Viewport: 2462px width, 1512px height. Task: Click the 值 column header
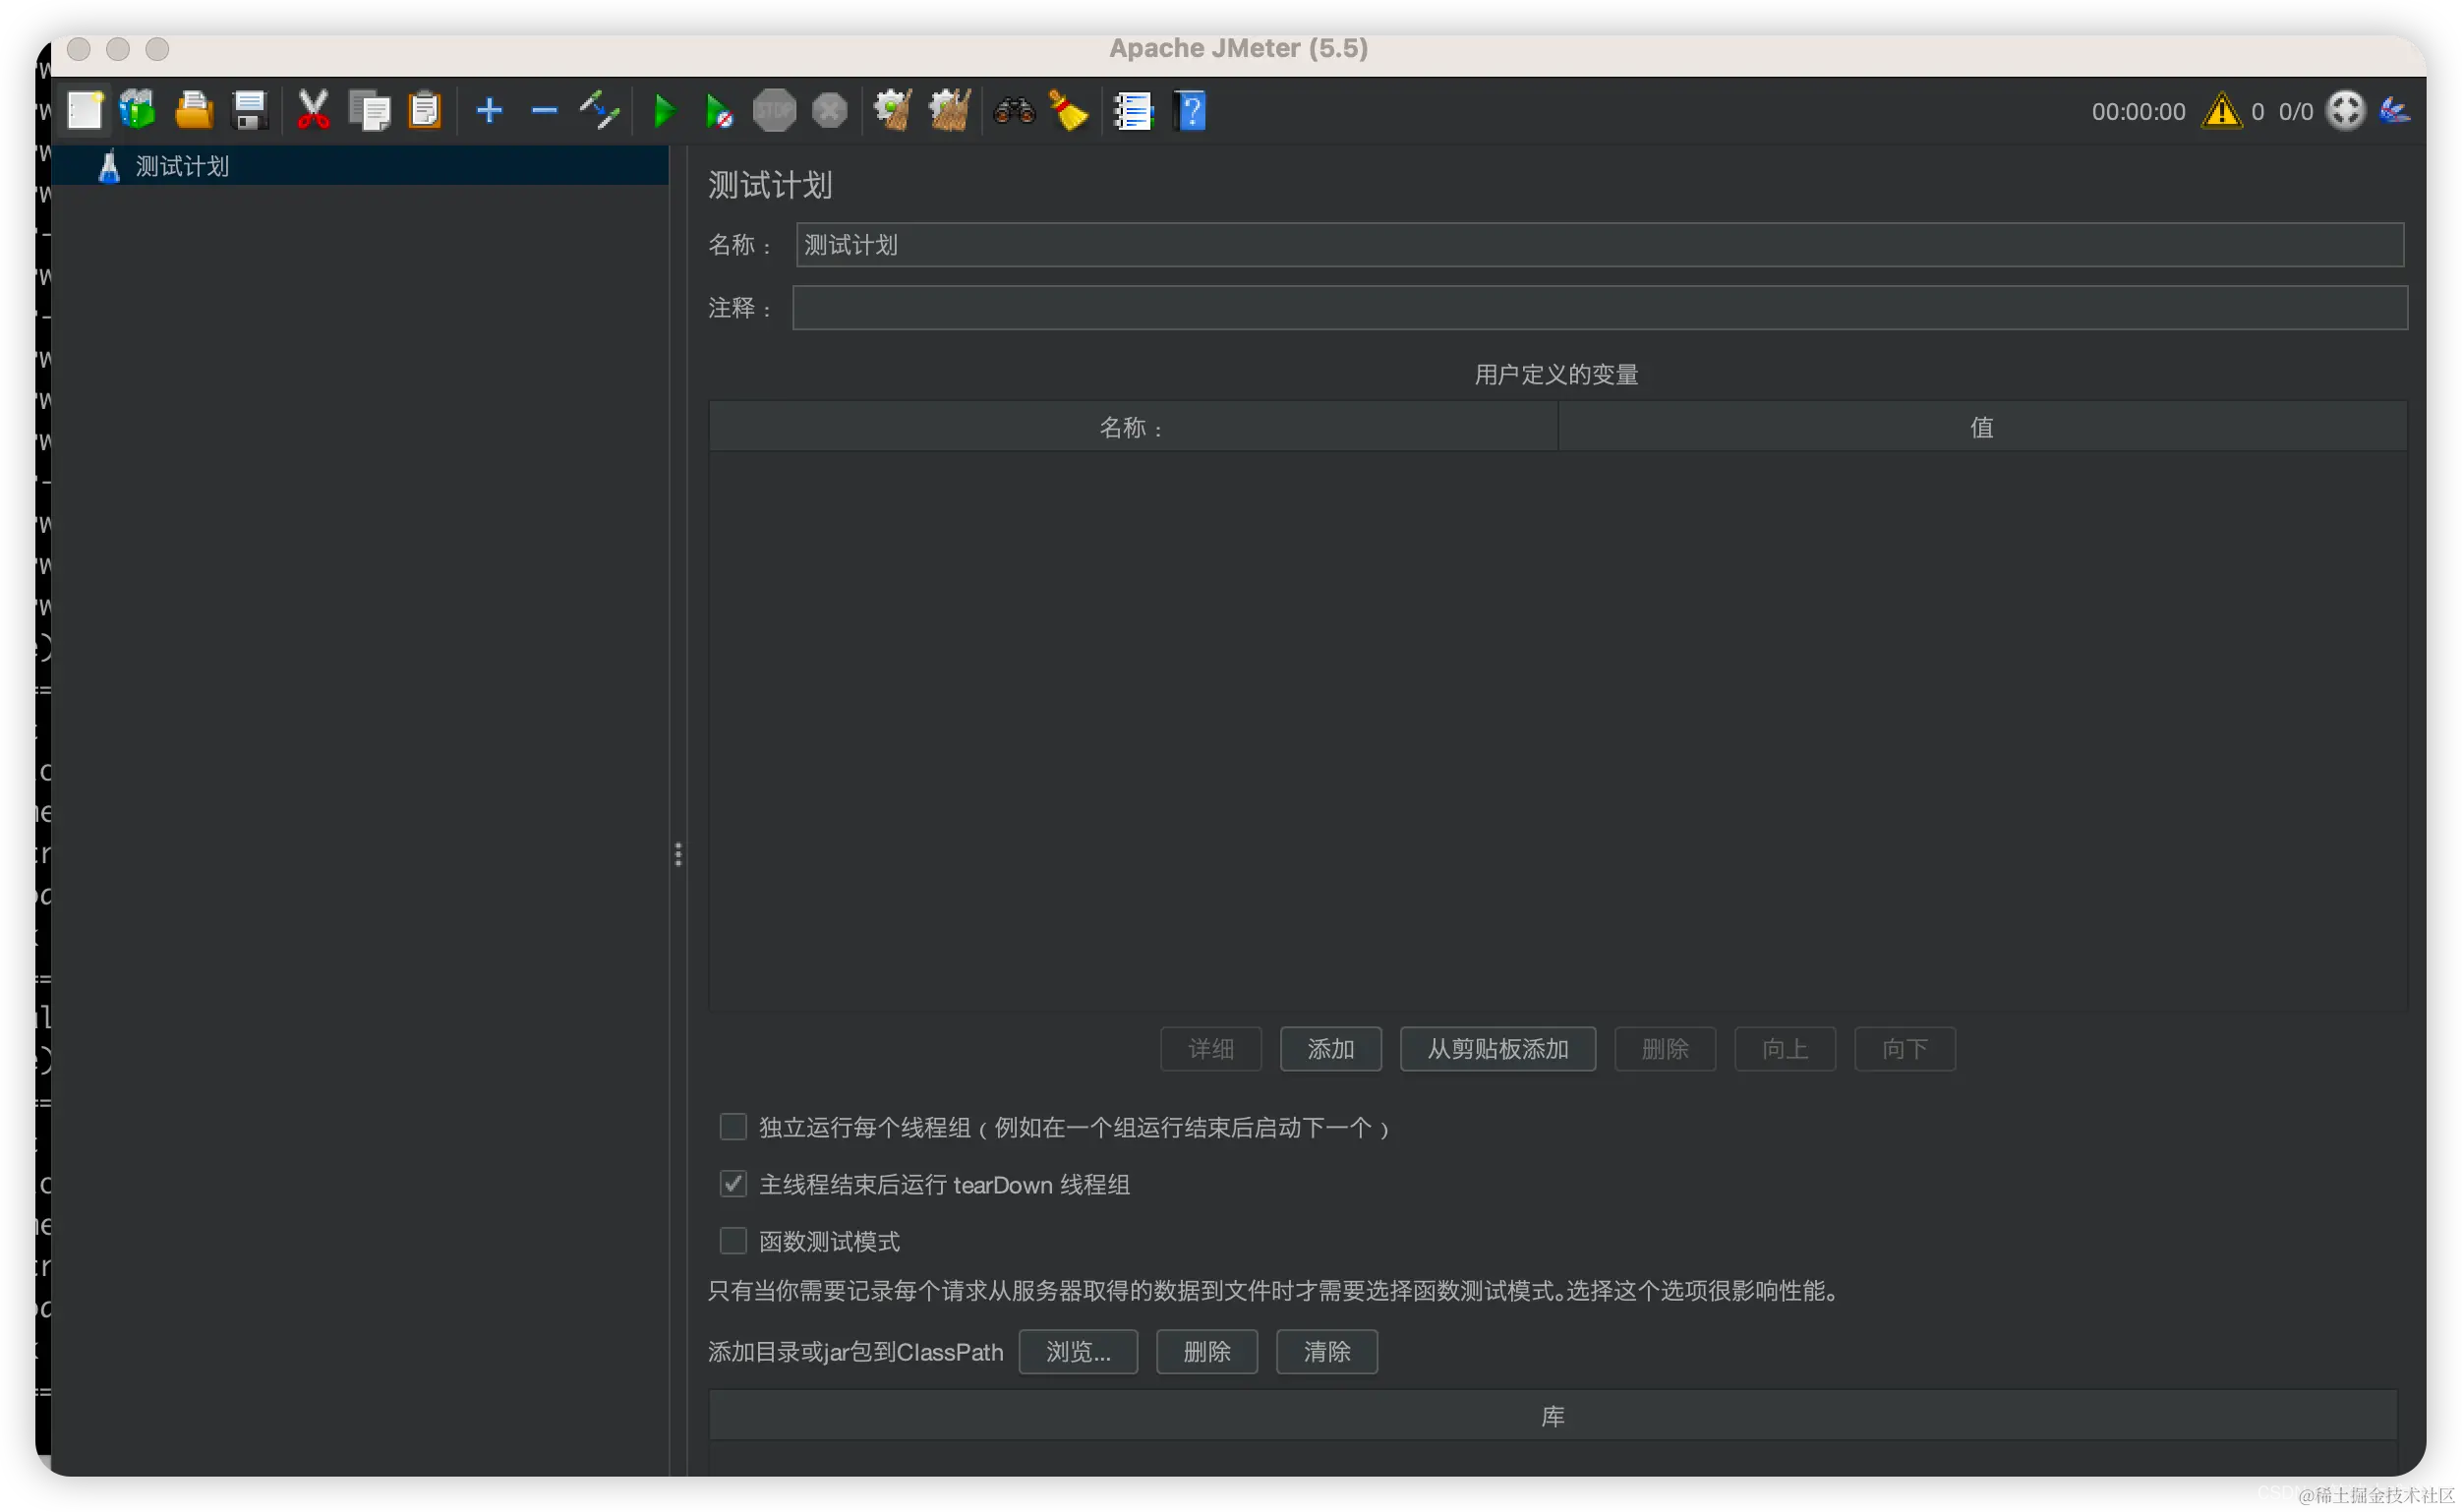tap(1982, 427)
